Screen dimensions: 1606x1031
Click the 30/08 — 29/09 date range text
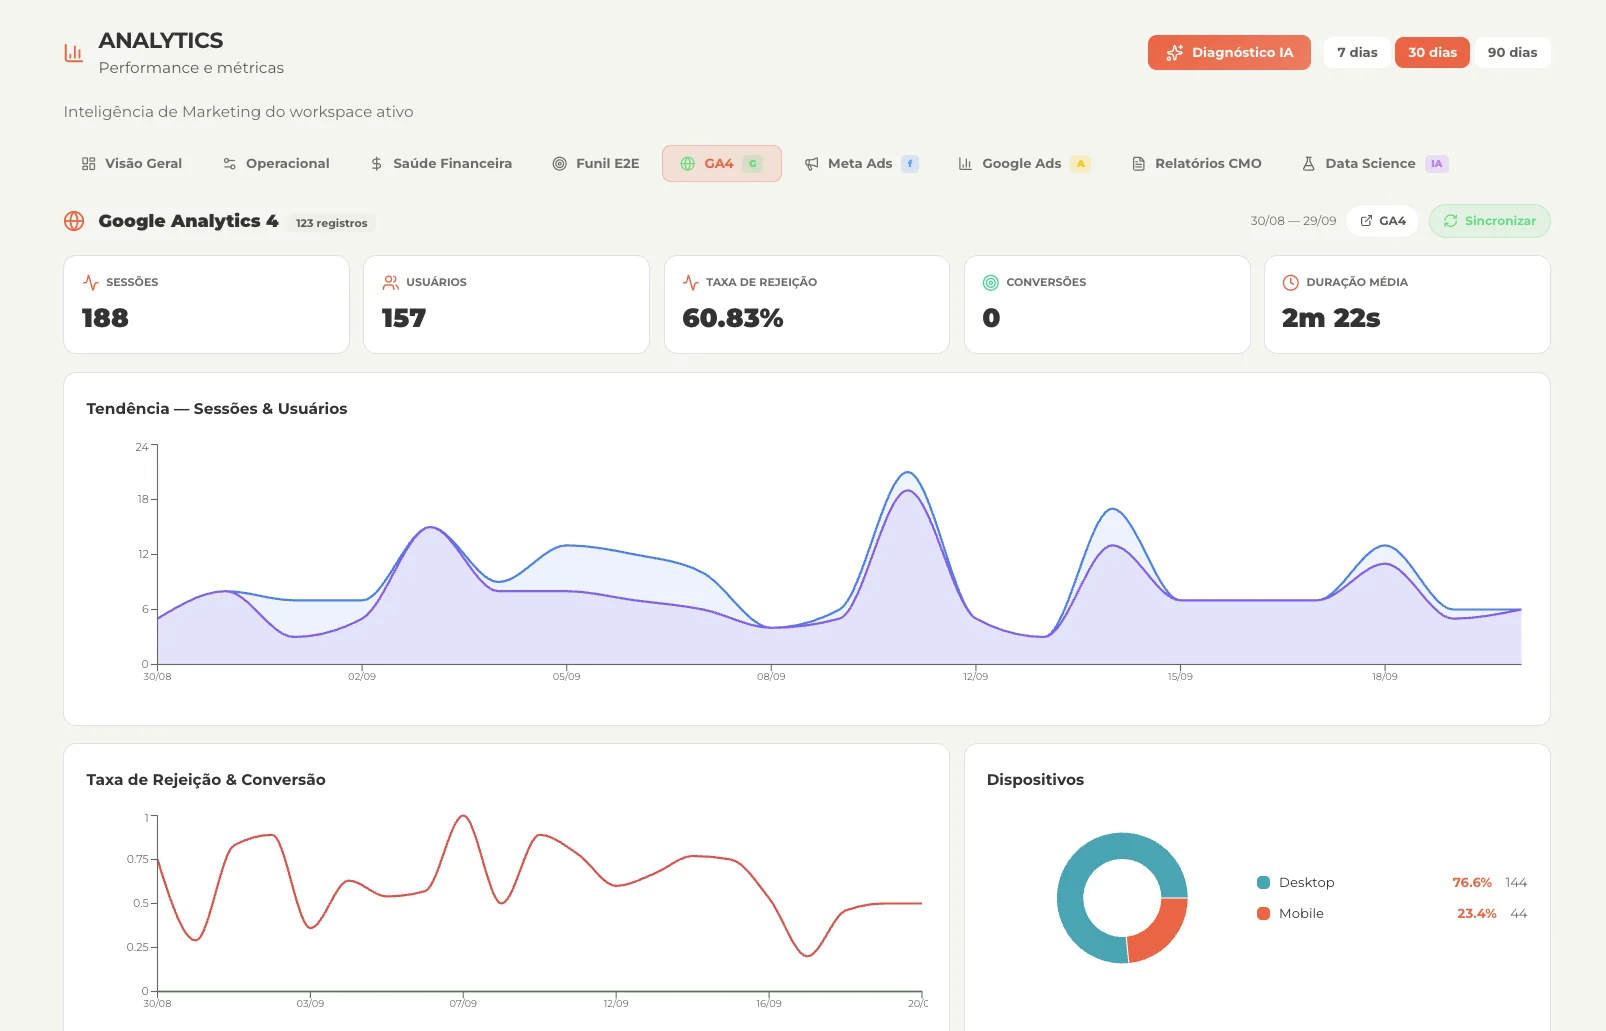pos(1293,221)
